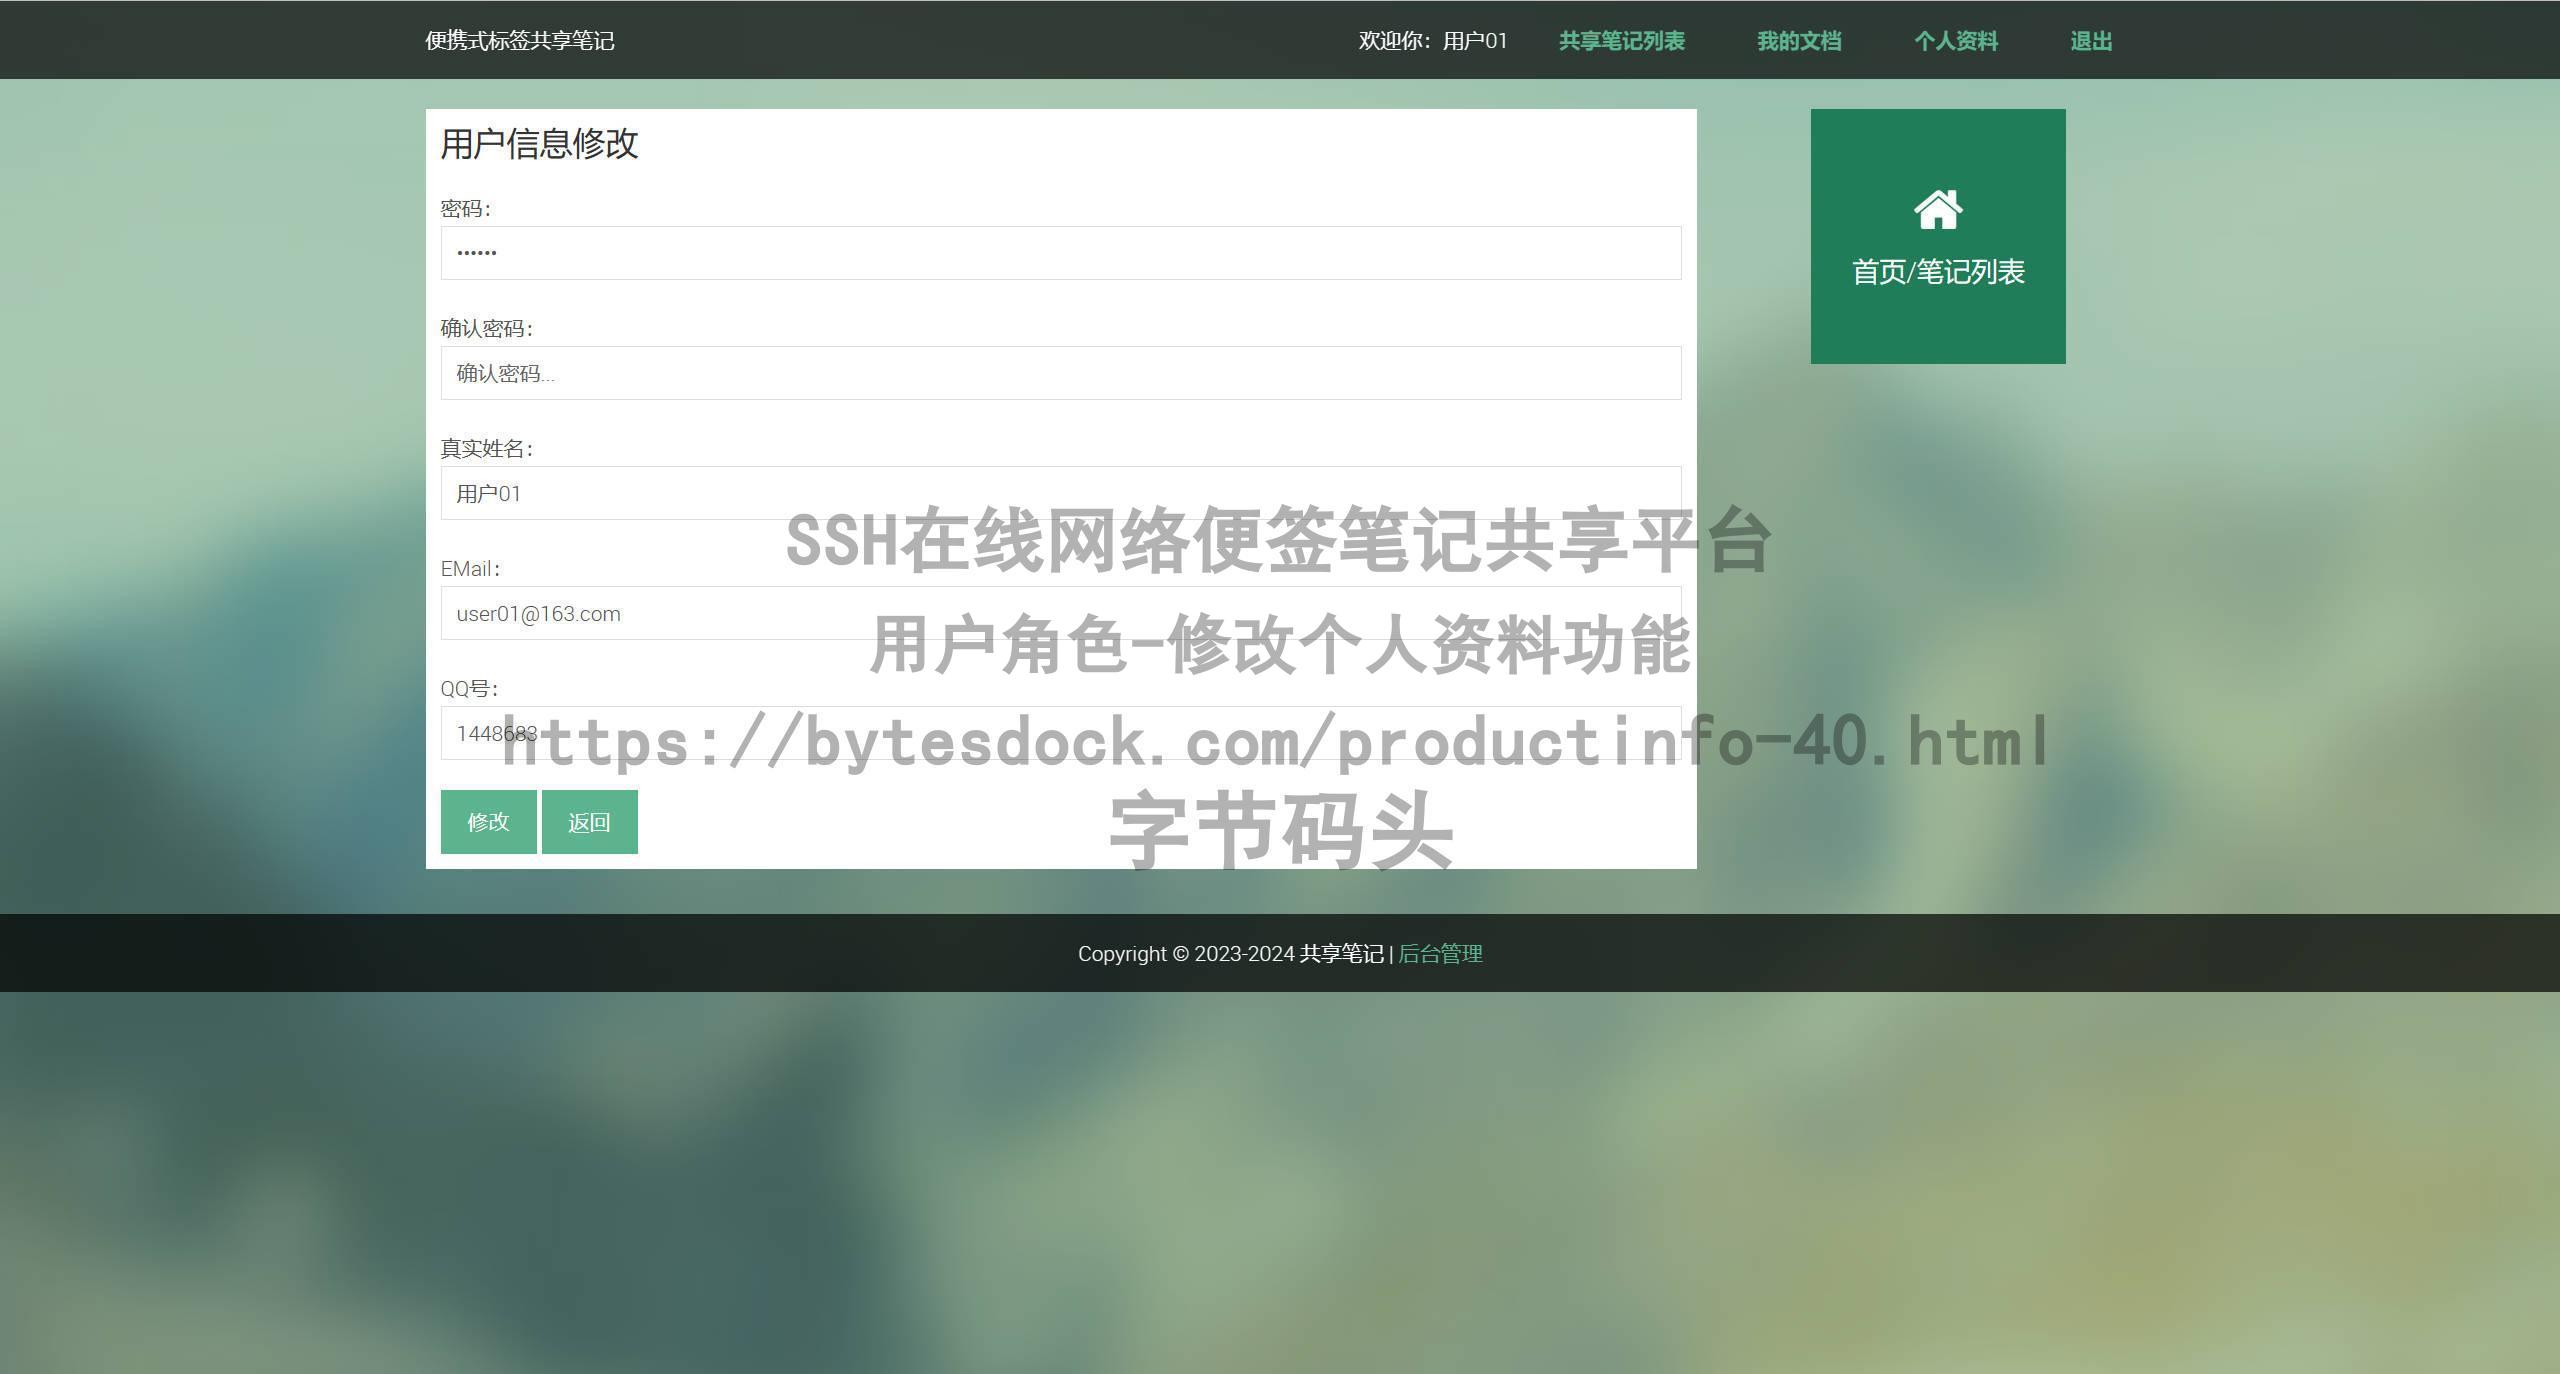The width and height of the screenshot is (2560, 1374).
Task: Click the 密码 field label
Action: (x=465, y=208)
